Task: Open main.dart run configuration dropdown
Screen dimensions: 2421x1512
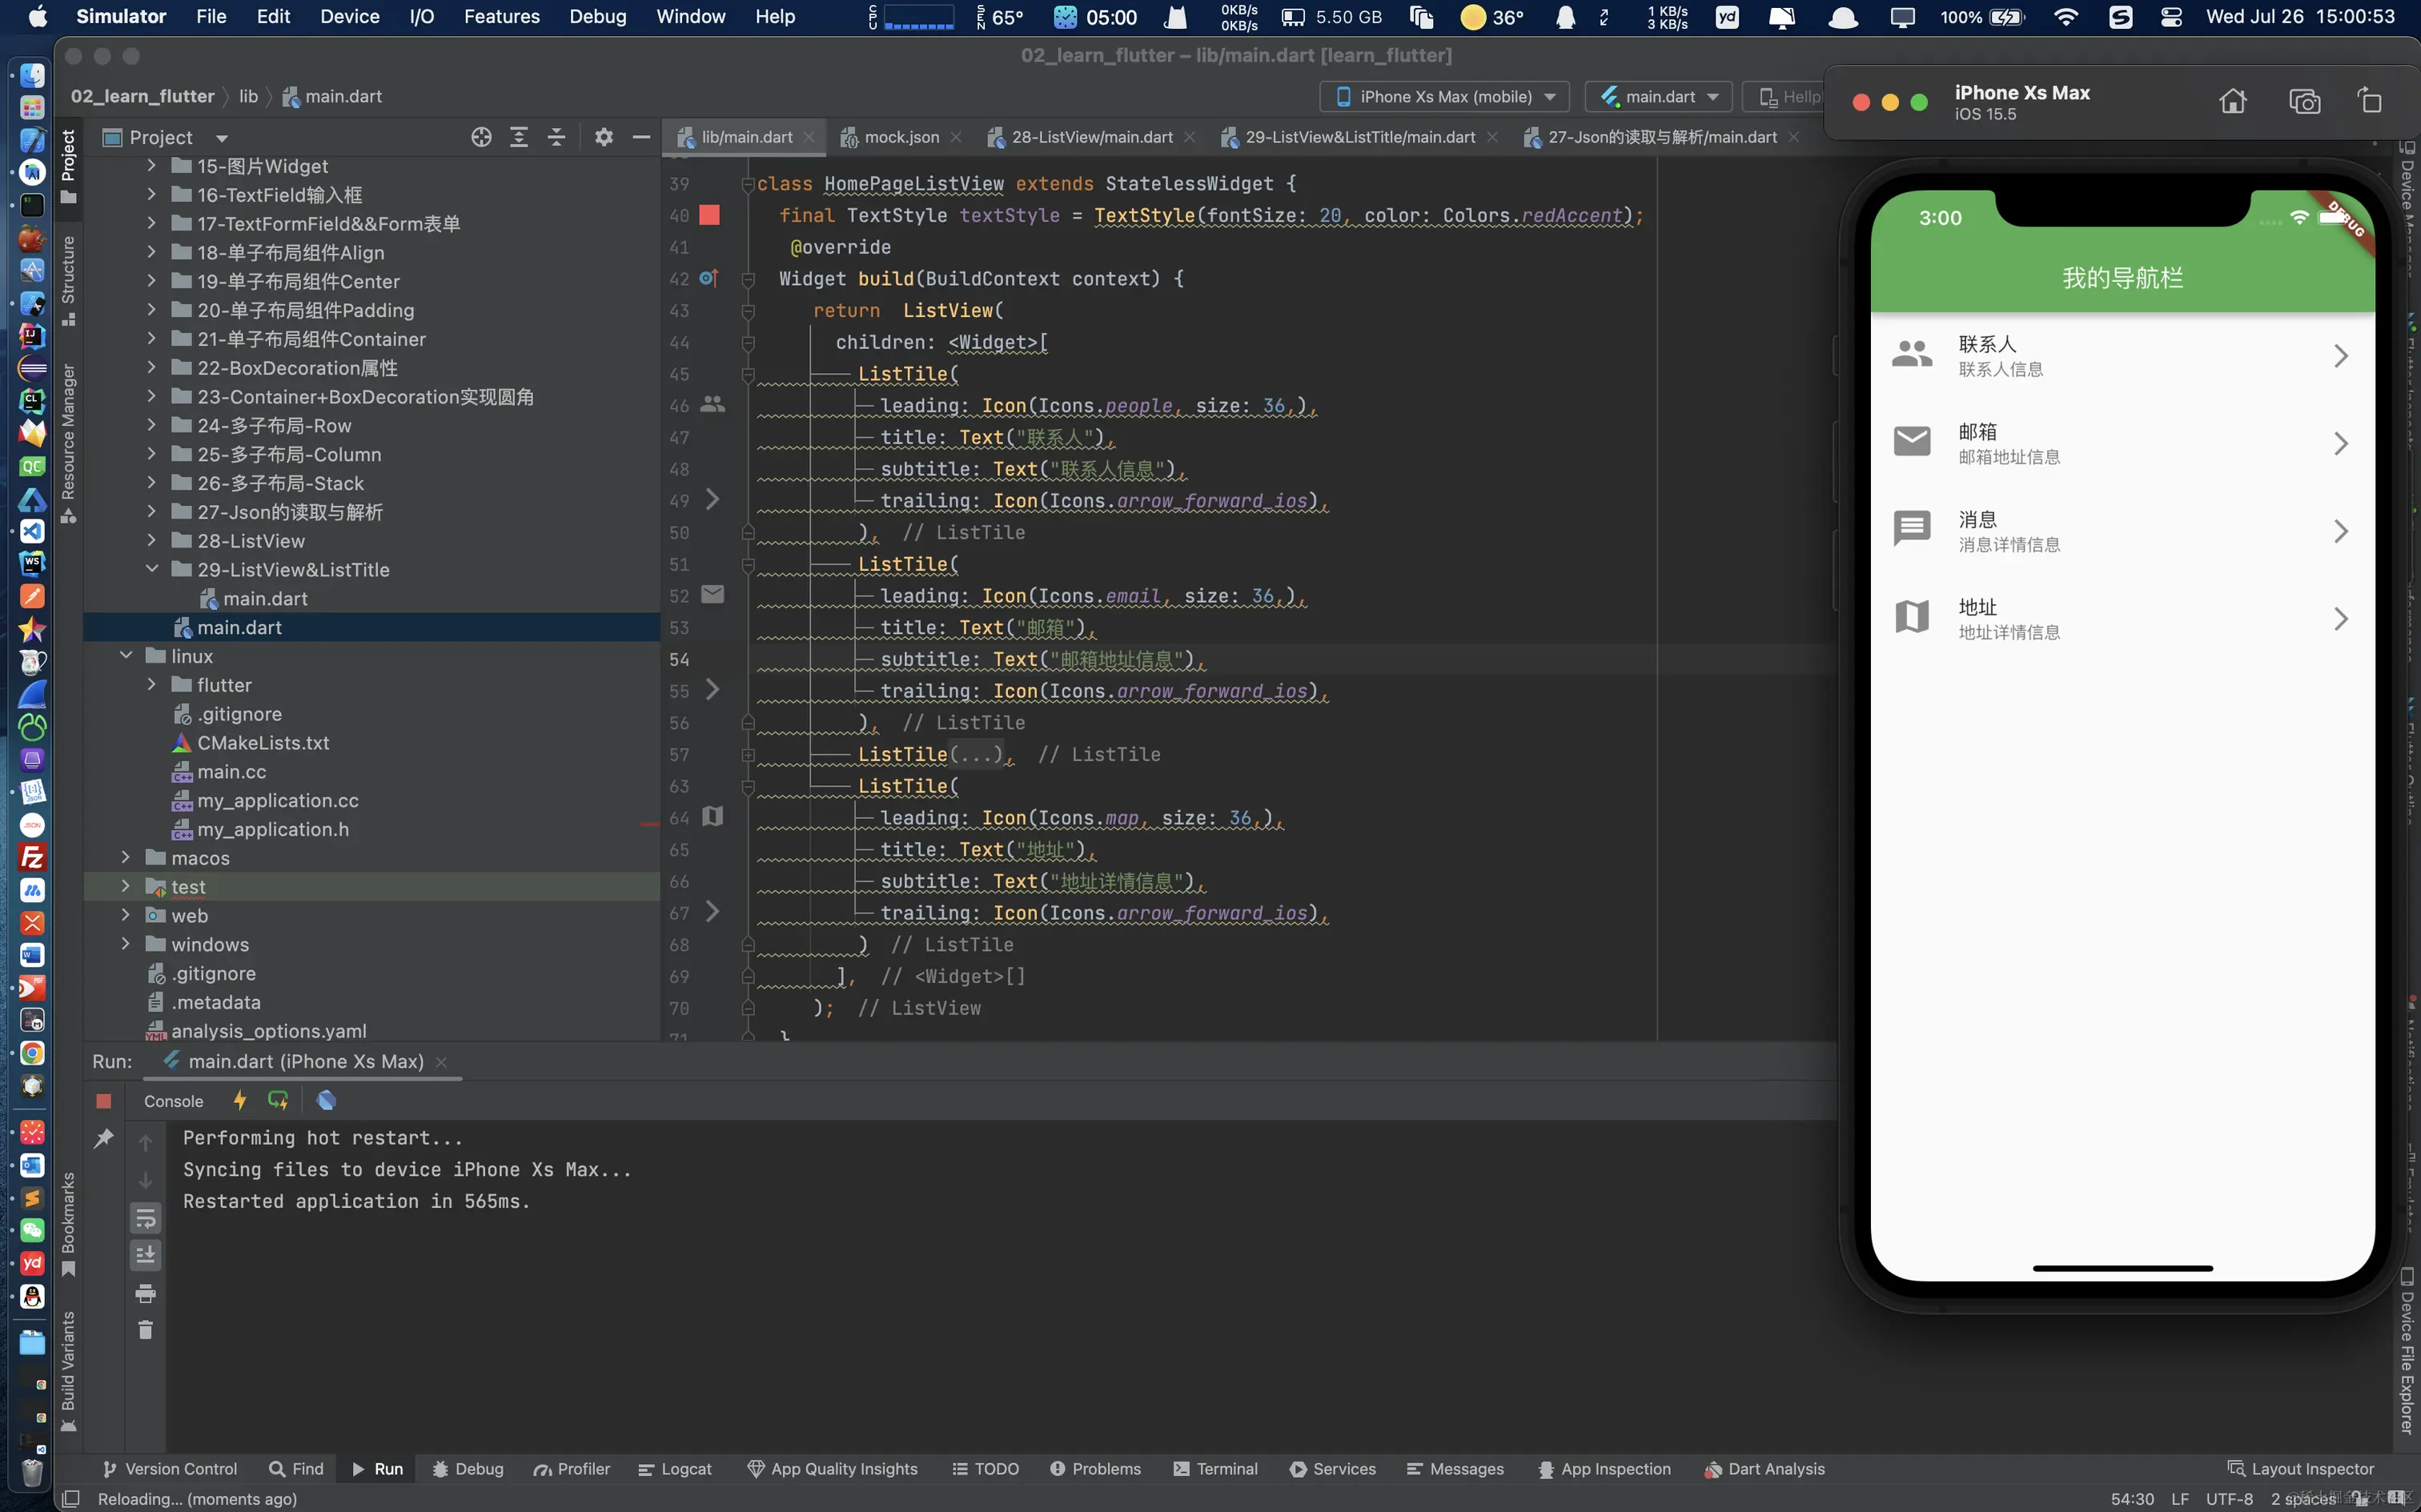Action: [x=1660, y=97]
